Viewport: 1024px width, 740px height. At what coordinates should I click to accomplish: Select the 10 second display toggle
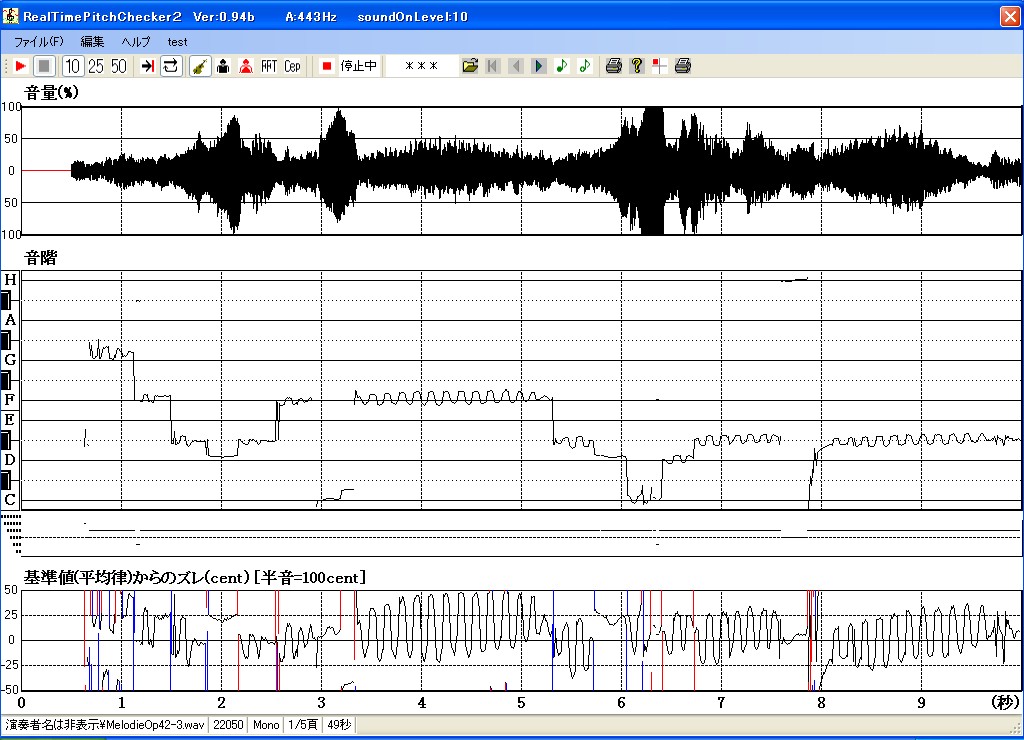[72, 66]
